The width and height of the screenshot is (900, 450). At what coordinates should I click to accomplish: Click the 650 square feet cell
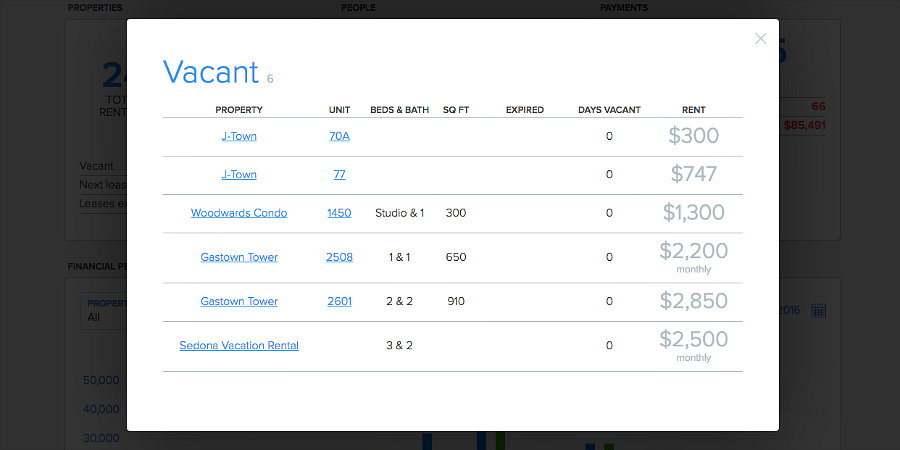456,257
